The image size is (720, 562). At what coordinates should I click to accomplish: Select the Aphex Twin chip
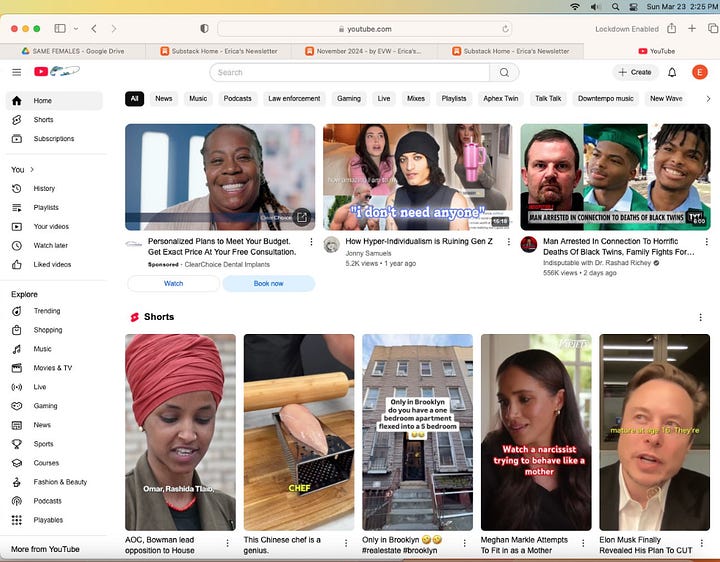click(501, 99)
